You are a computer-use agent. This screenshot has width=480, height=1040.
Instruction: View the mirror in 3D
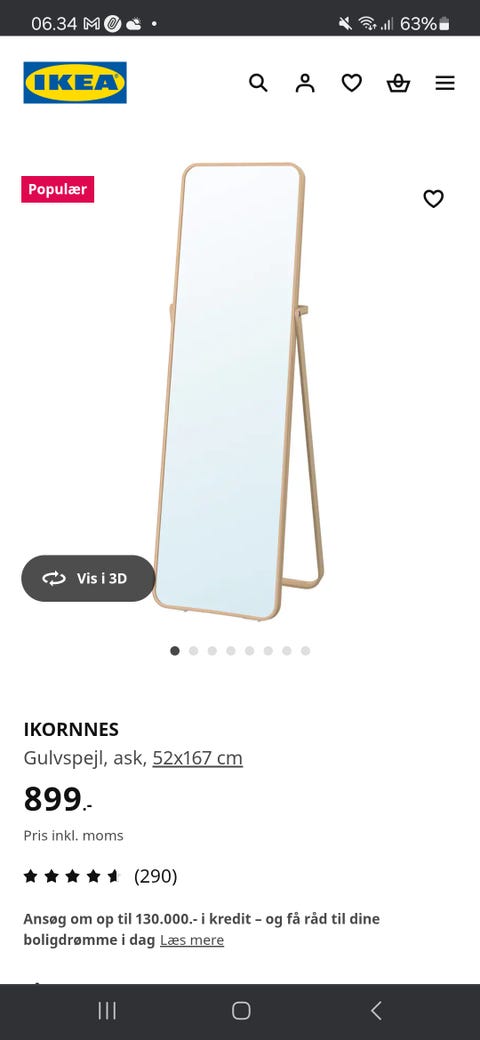tap(88, 578)
